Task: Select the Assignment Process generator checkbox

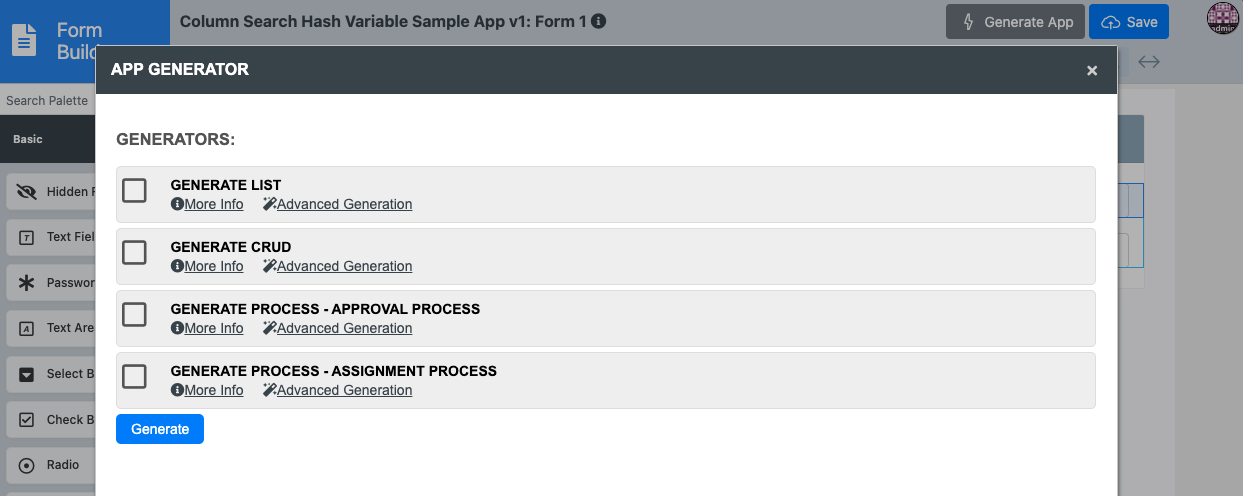Action: [x=134, y=377]
